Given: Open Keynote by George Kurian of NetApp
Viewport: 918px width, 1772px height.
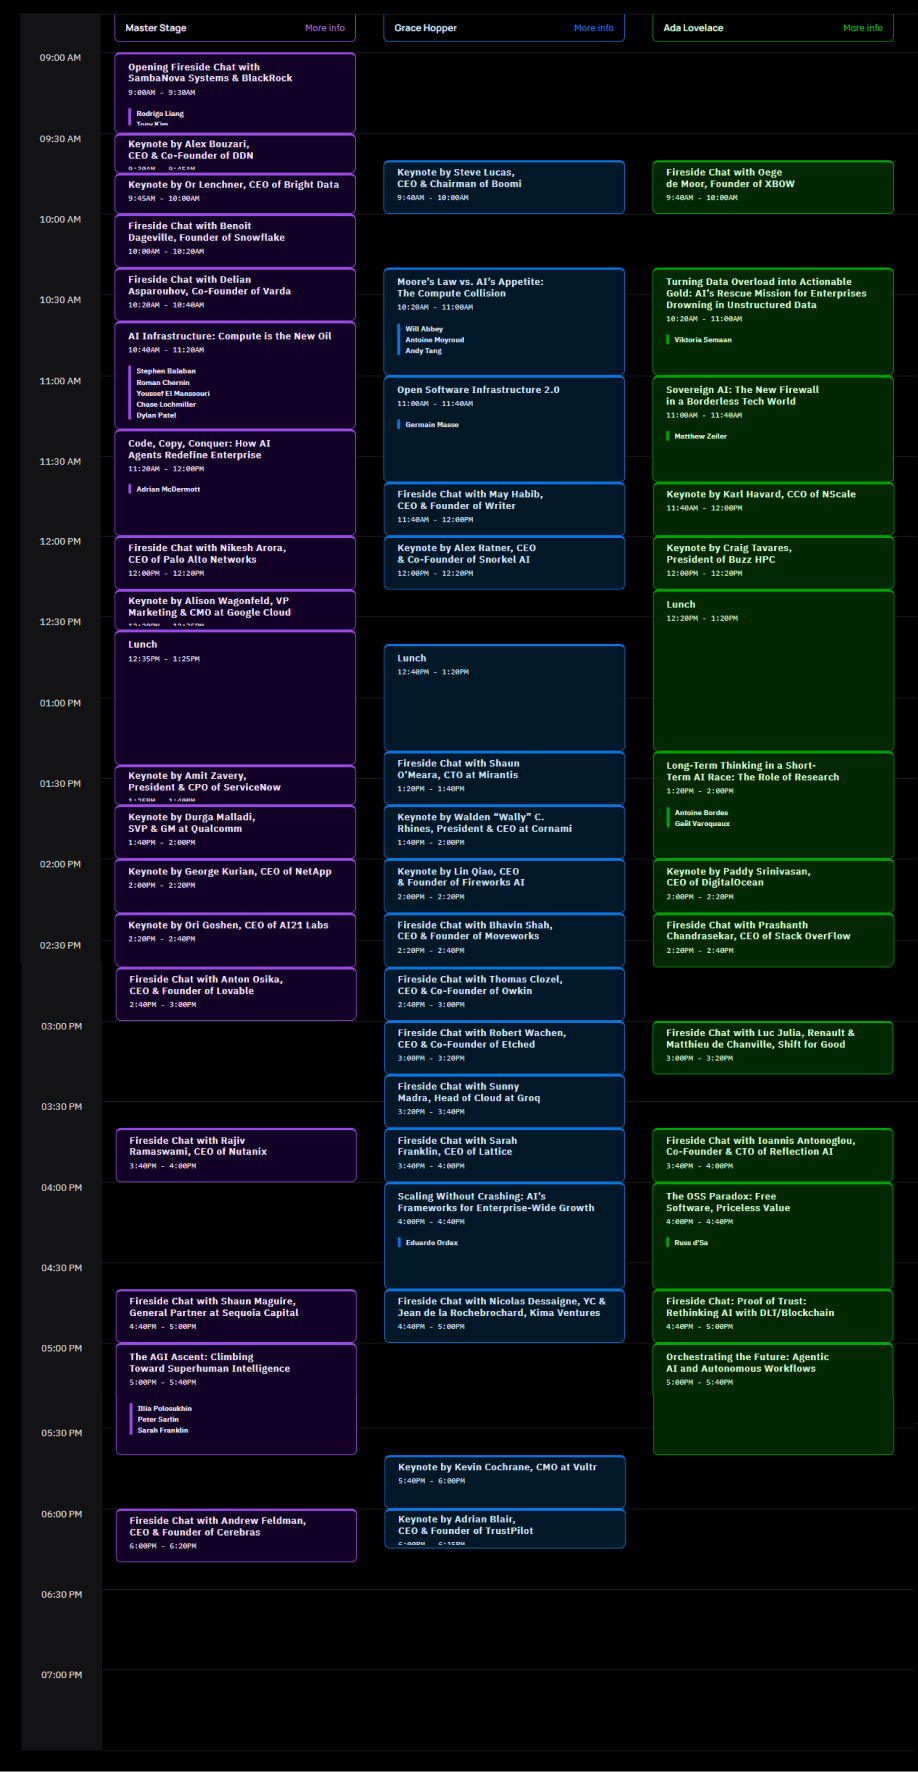Looking at the screenshot, I should coord(235,886).
